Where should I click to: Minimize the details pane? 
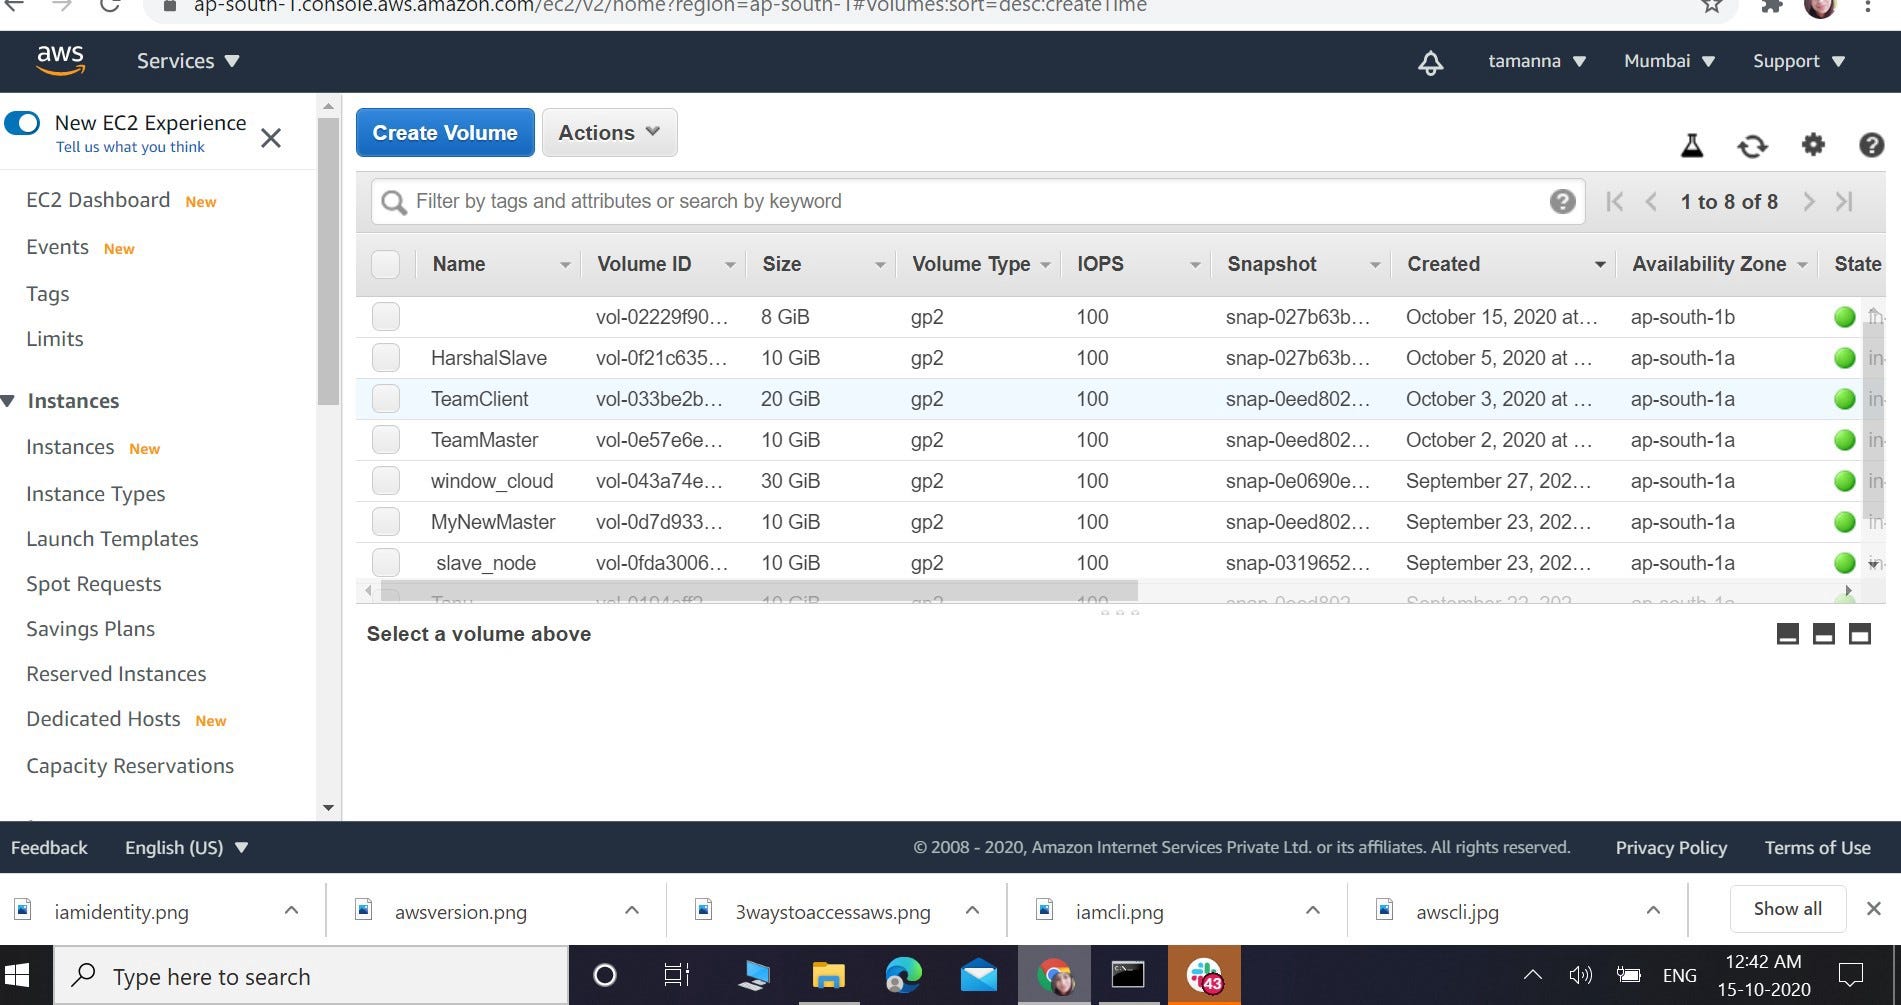point(1788,634)
